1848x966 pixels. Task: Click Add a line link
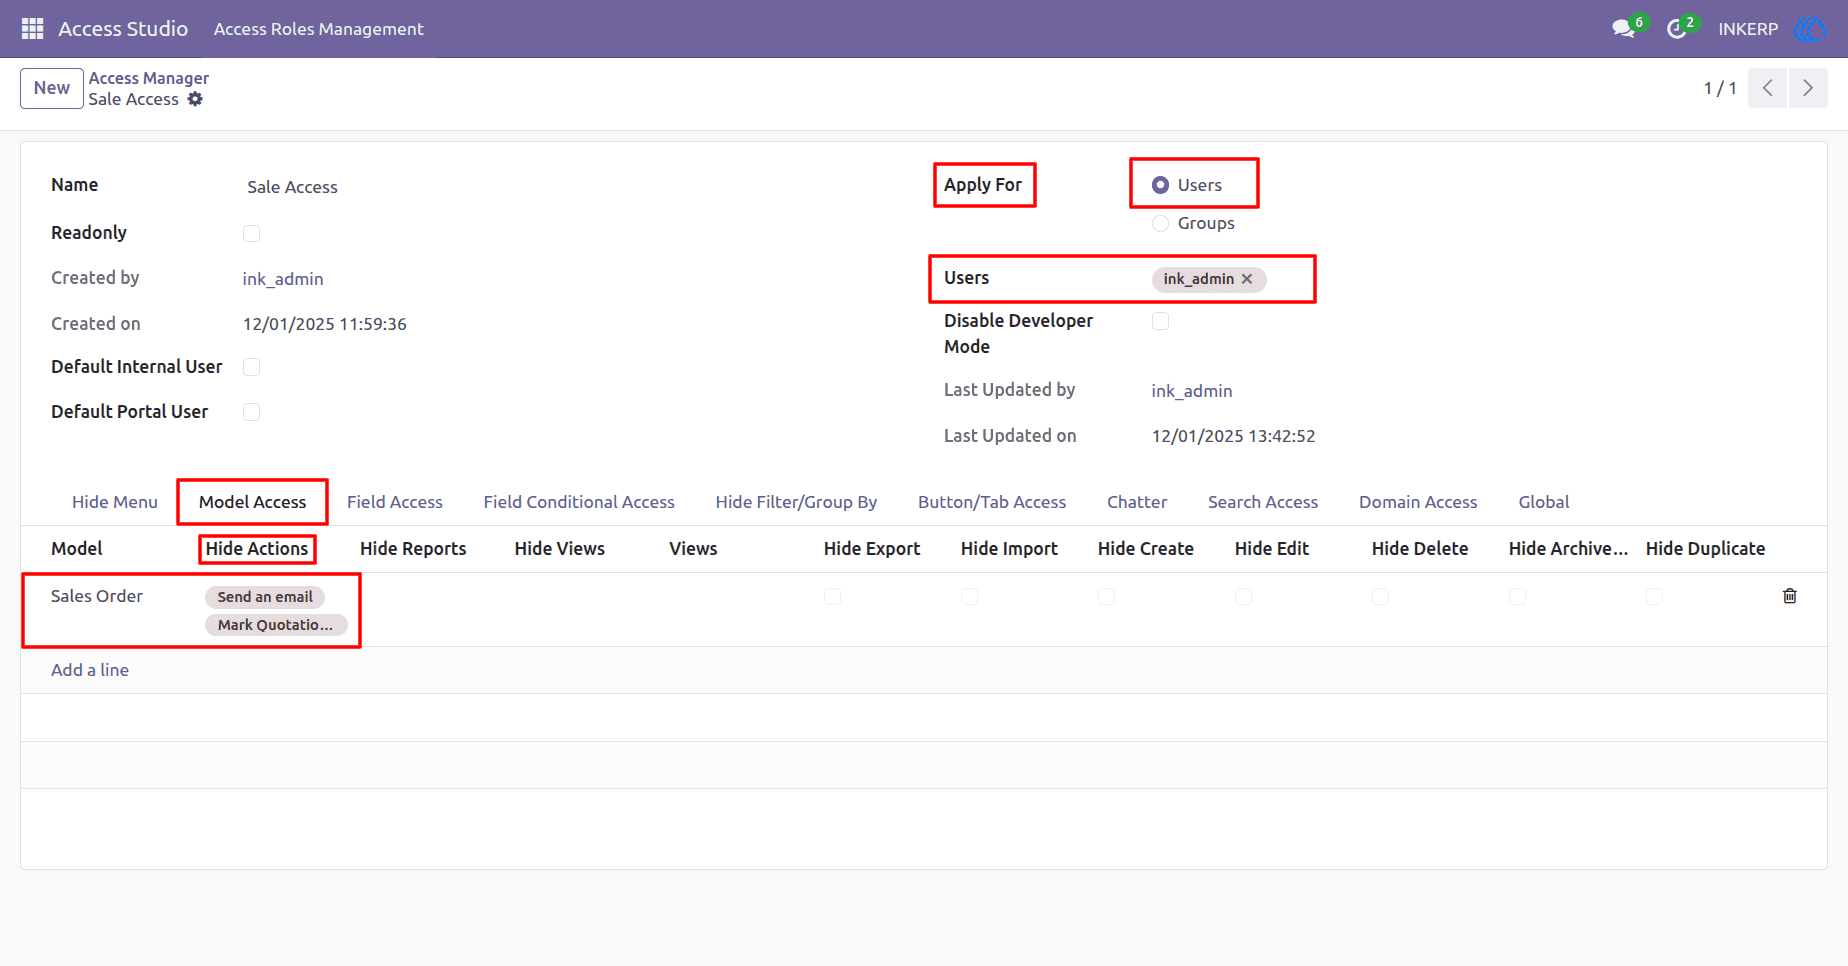pyautogui.click(x=90, y=670)
